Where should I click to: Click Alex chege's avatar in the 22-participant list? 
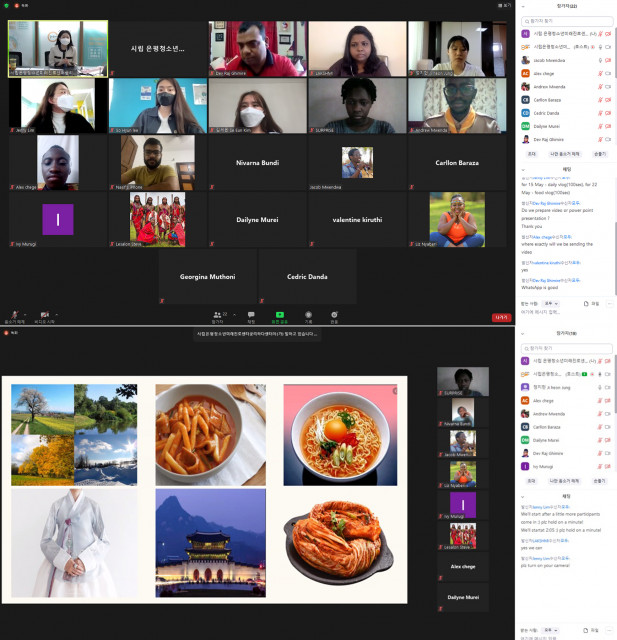pyautogui.click(x=526, y=73)
